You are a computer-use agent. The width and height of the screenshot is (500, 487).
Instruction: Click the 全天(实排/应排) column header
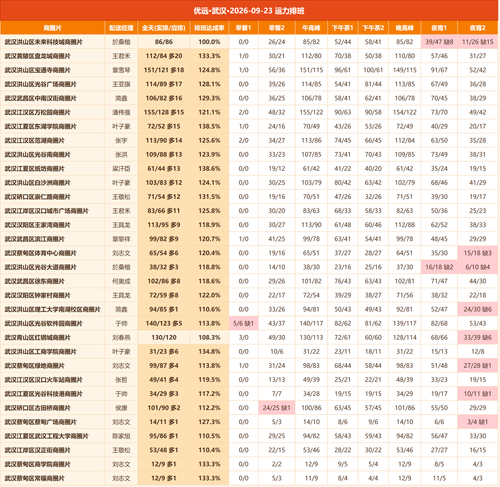[x=164, y=28]
